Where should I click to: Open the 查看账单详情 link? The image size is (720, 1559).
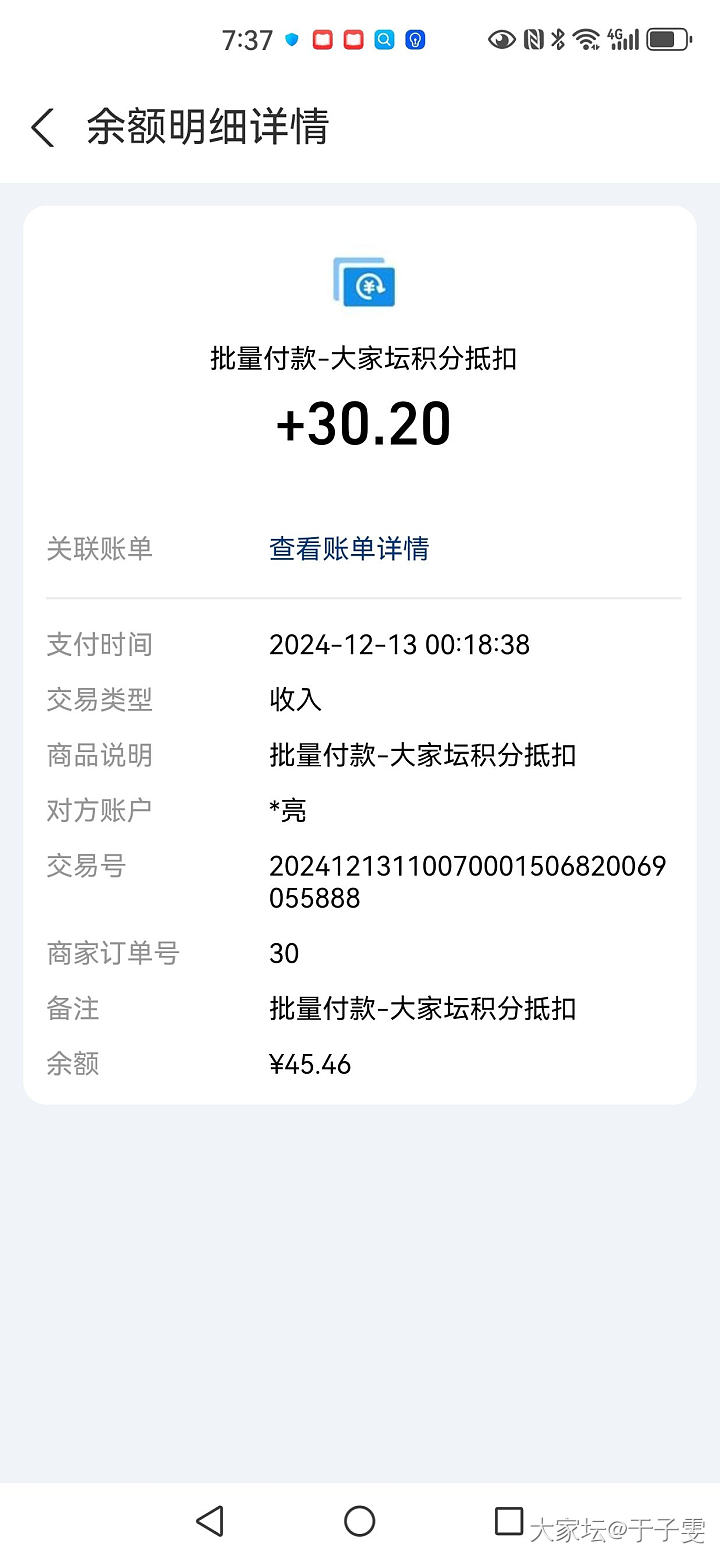349,548
